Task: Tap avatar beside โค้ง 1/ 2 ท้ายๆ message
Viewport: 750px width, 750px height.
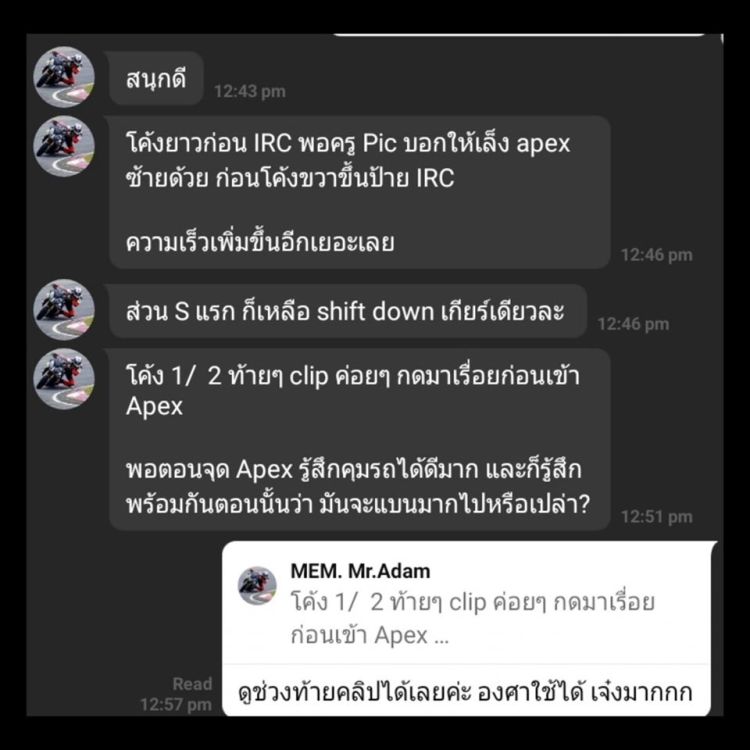Action: pyautogui.click(x=64, y=378)
